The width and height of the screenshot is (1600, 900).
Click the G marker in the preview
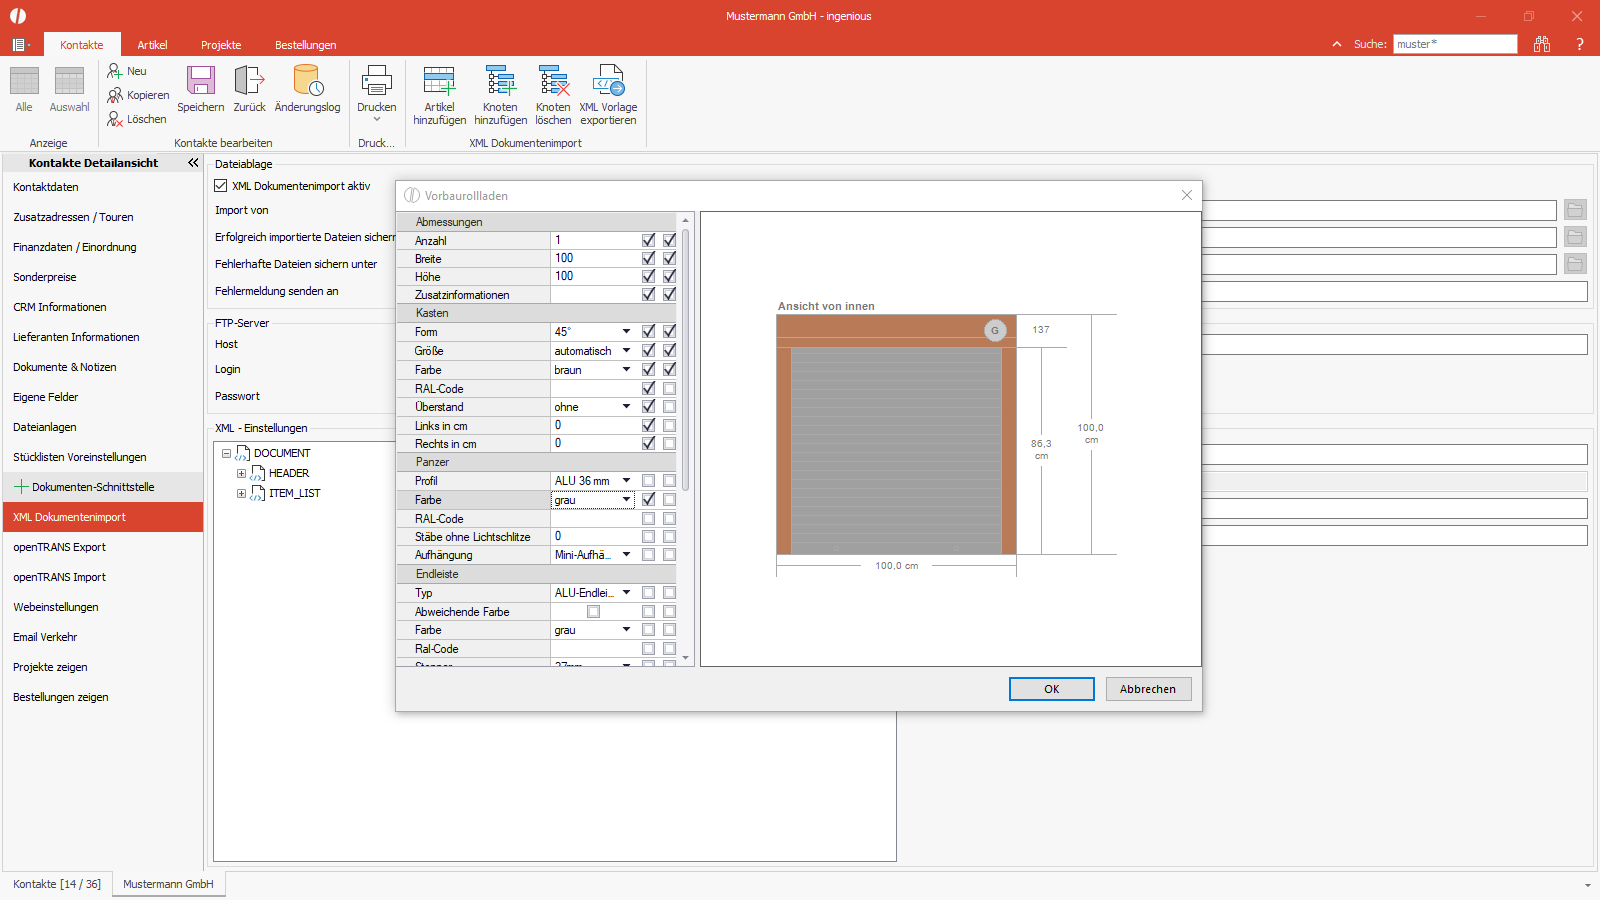(995, 330)
